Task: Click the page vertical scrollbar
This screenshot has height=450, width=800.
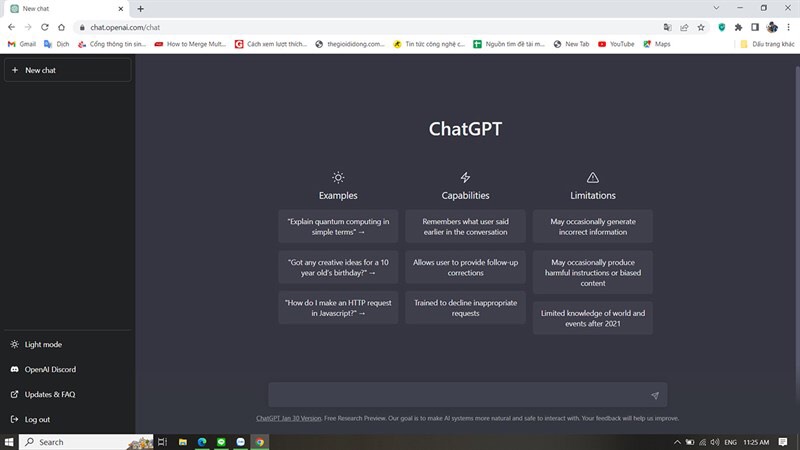Action: click(797, 227)
